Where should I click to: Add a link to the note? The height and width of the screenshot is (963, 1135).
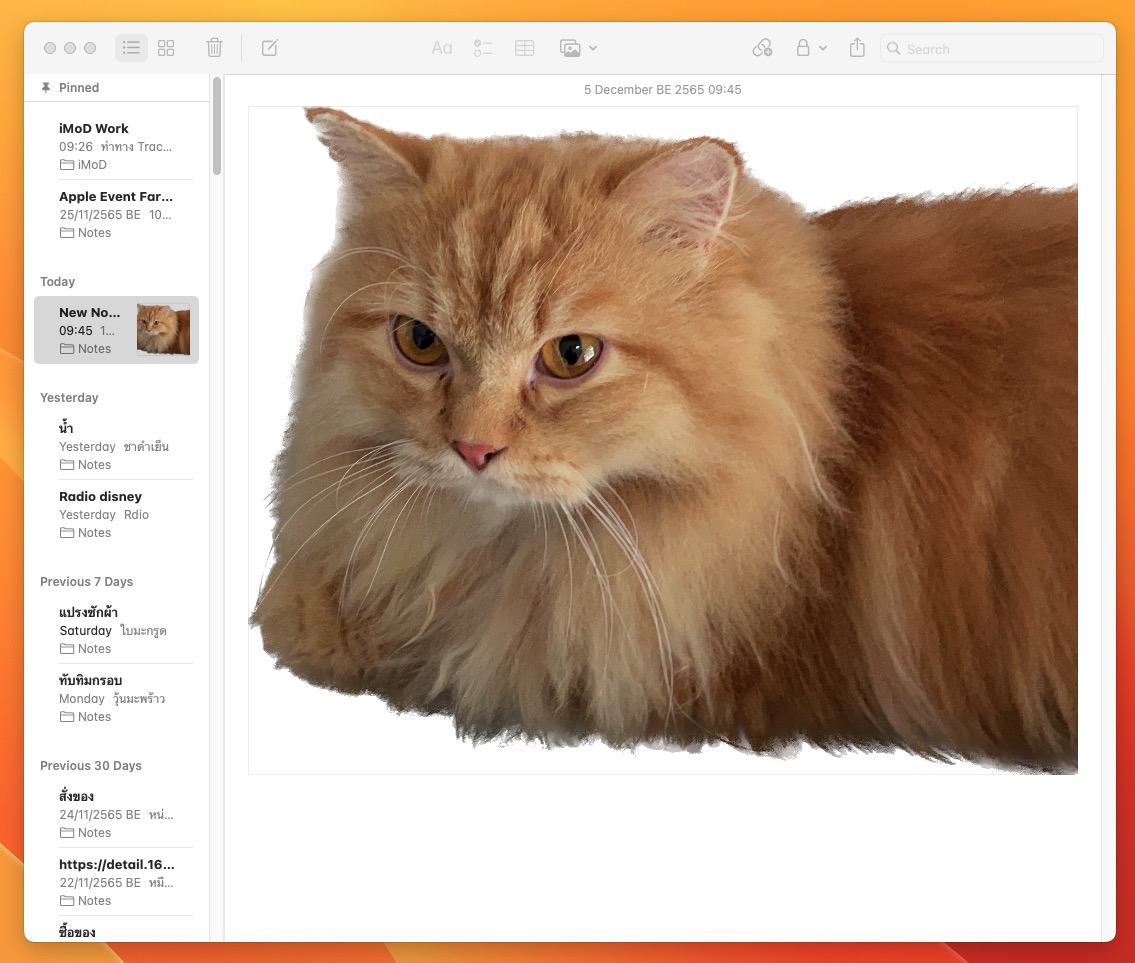click(762, 48)
